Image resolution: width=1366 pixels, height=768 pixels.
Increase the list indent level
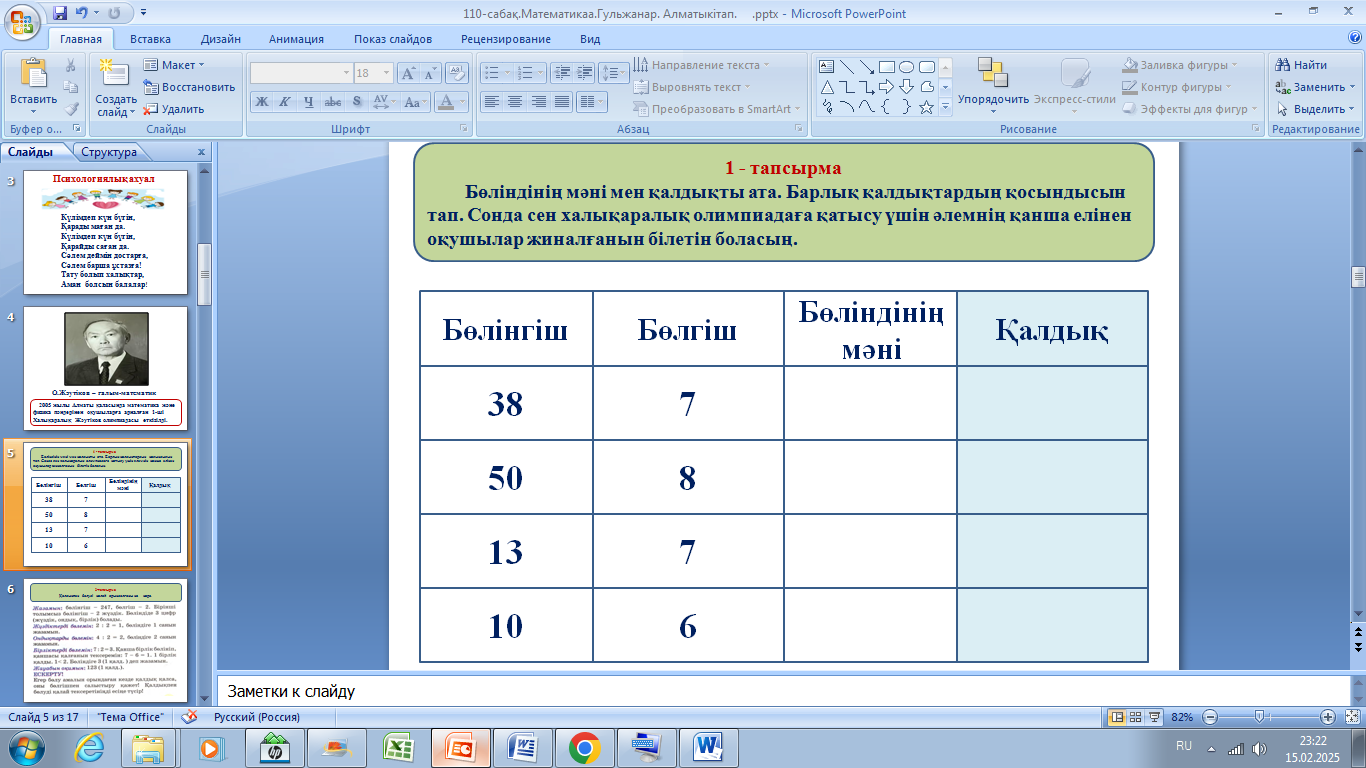[585, 73]
